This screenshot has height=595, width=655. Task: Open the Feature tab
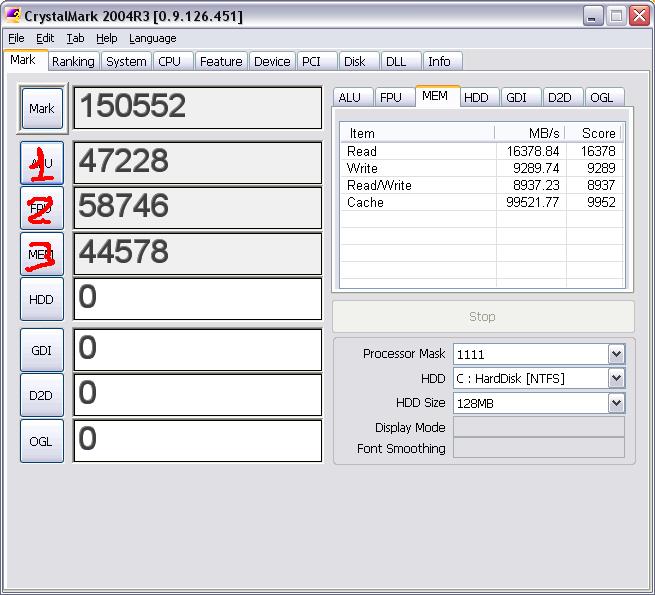coord(221,61)
